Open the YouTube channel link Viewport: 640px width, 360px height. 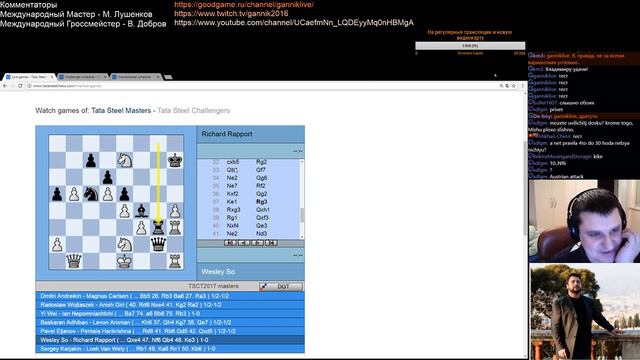pyautogui.click(x=294, y=22)
